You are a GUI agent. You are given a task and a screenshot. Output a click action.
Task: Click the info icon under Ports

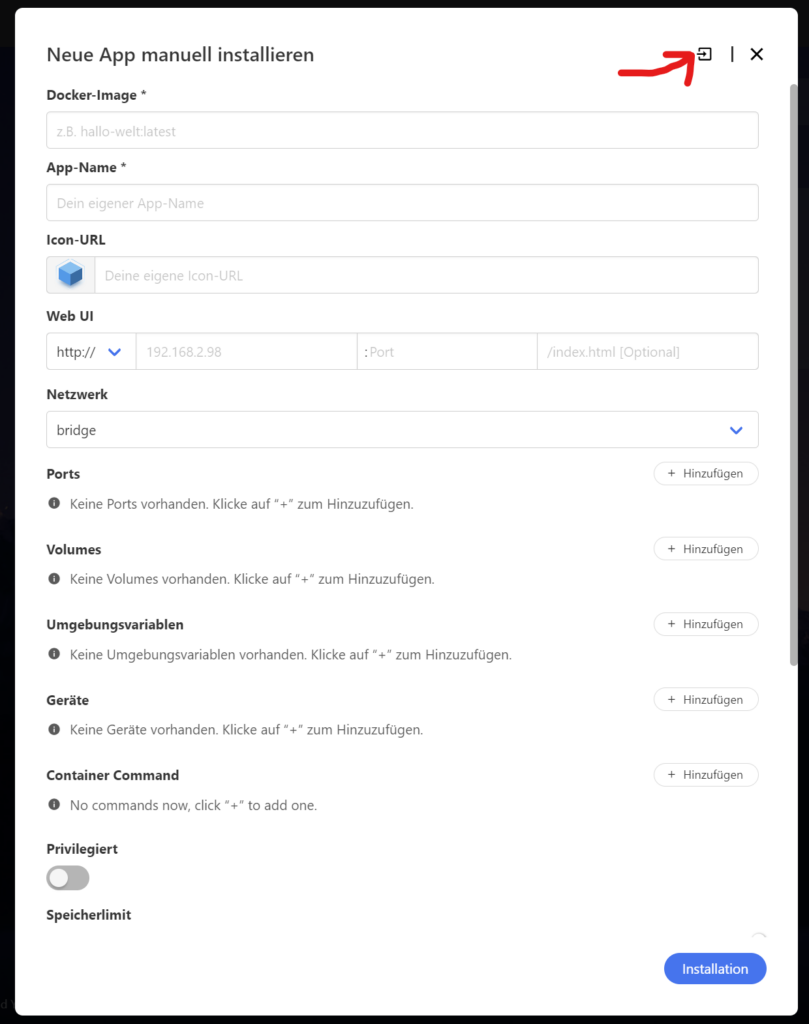(54, 504)
